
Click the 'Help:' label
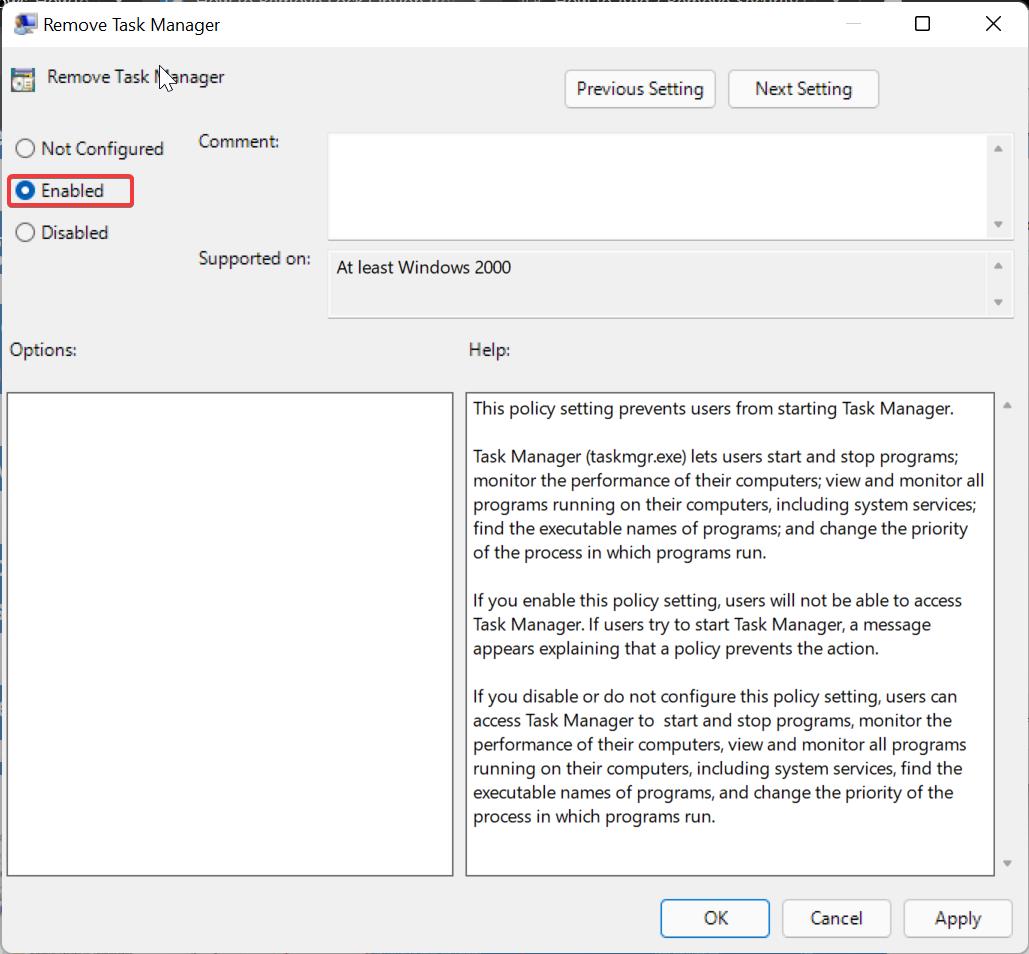tap(490, 350)
